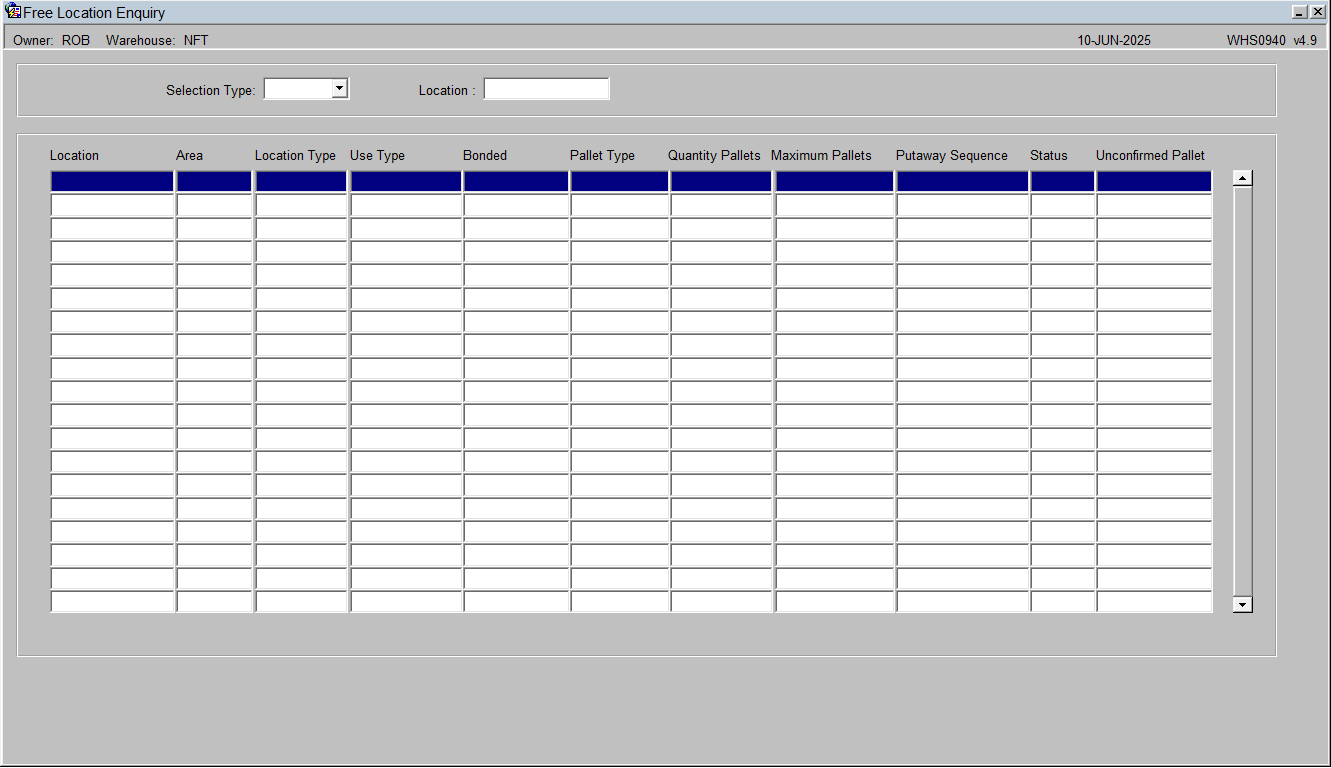Click the WHS0940 v4.9 version text
Image resolution: width=1331 pixels, height=768 pixels.
1272,41
